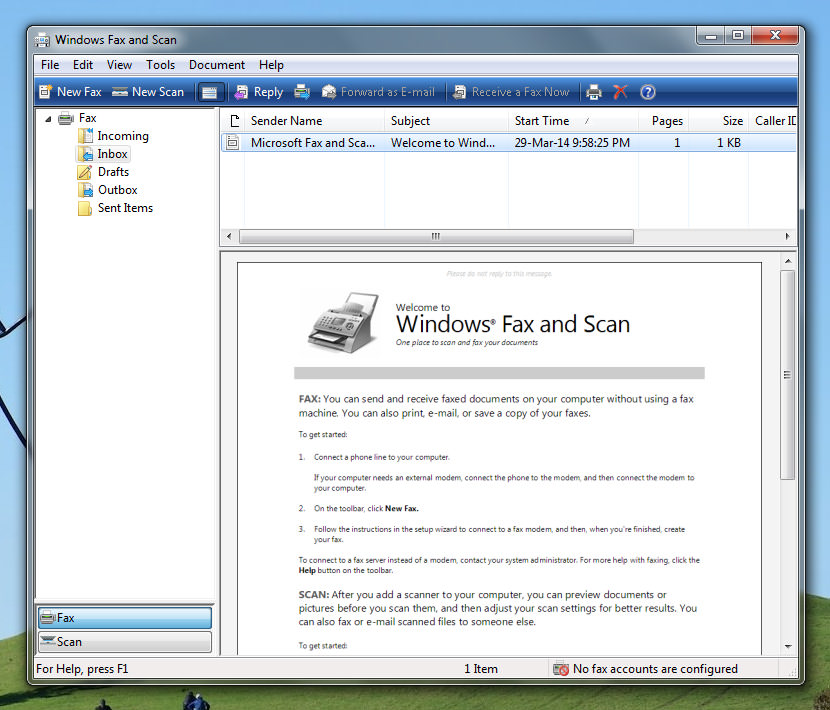Click "For Help, press F1" status text
The image size is (830, 710).
[82, 669]
